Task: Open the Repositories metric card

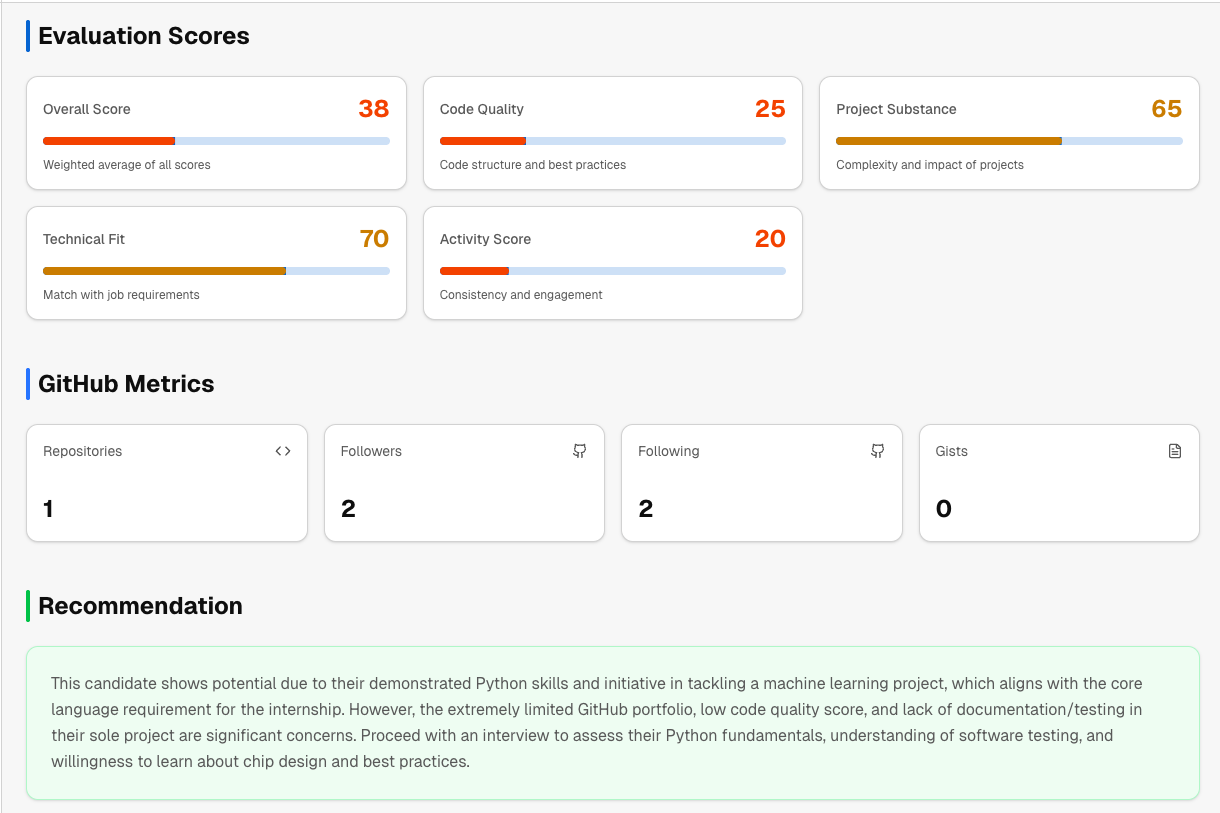Action: point(166,483)
